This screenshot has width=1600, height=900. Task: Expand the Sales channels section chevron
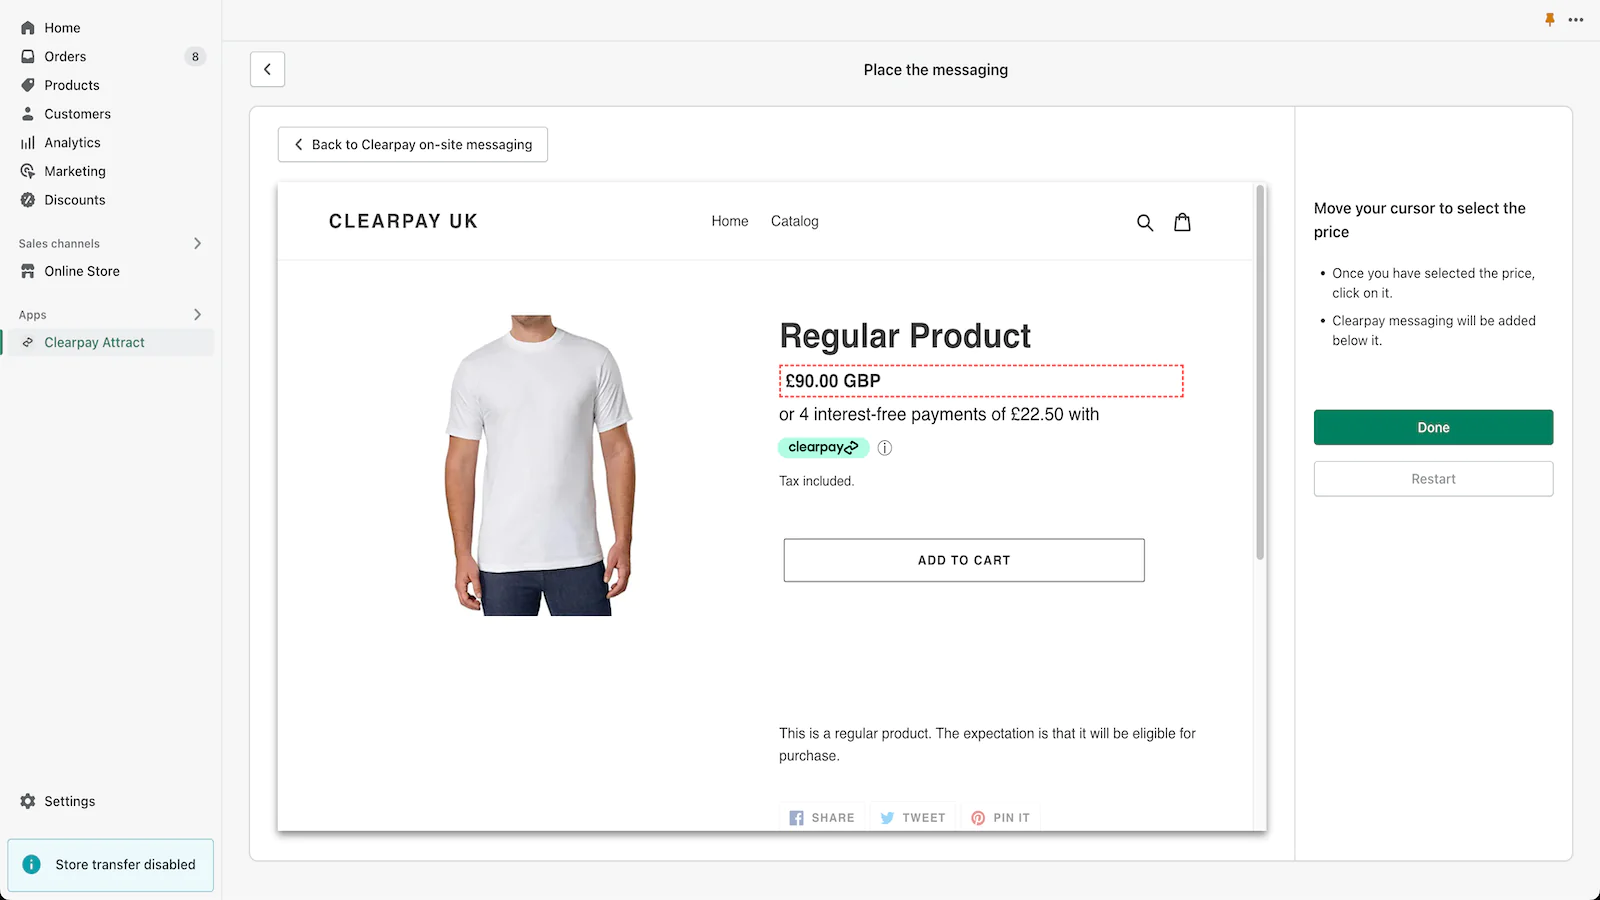[197, 243]
